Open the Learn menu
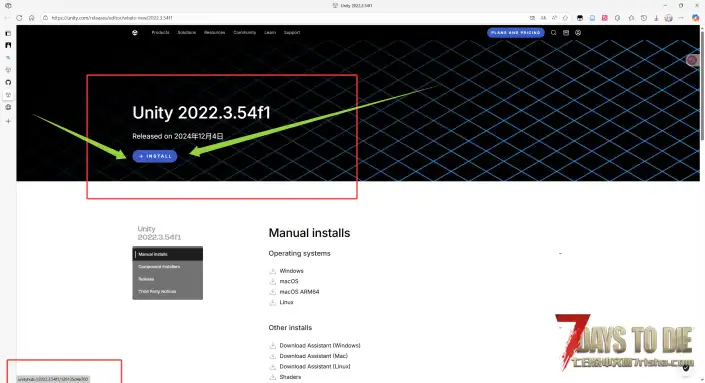Viewport: 705px width, 383px height. 270,32
